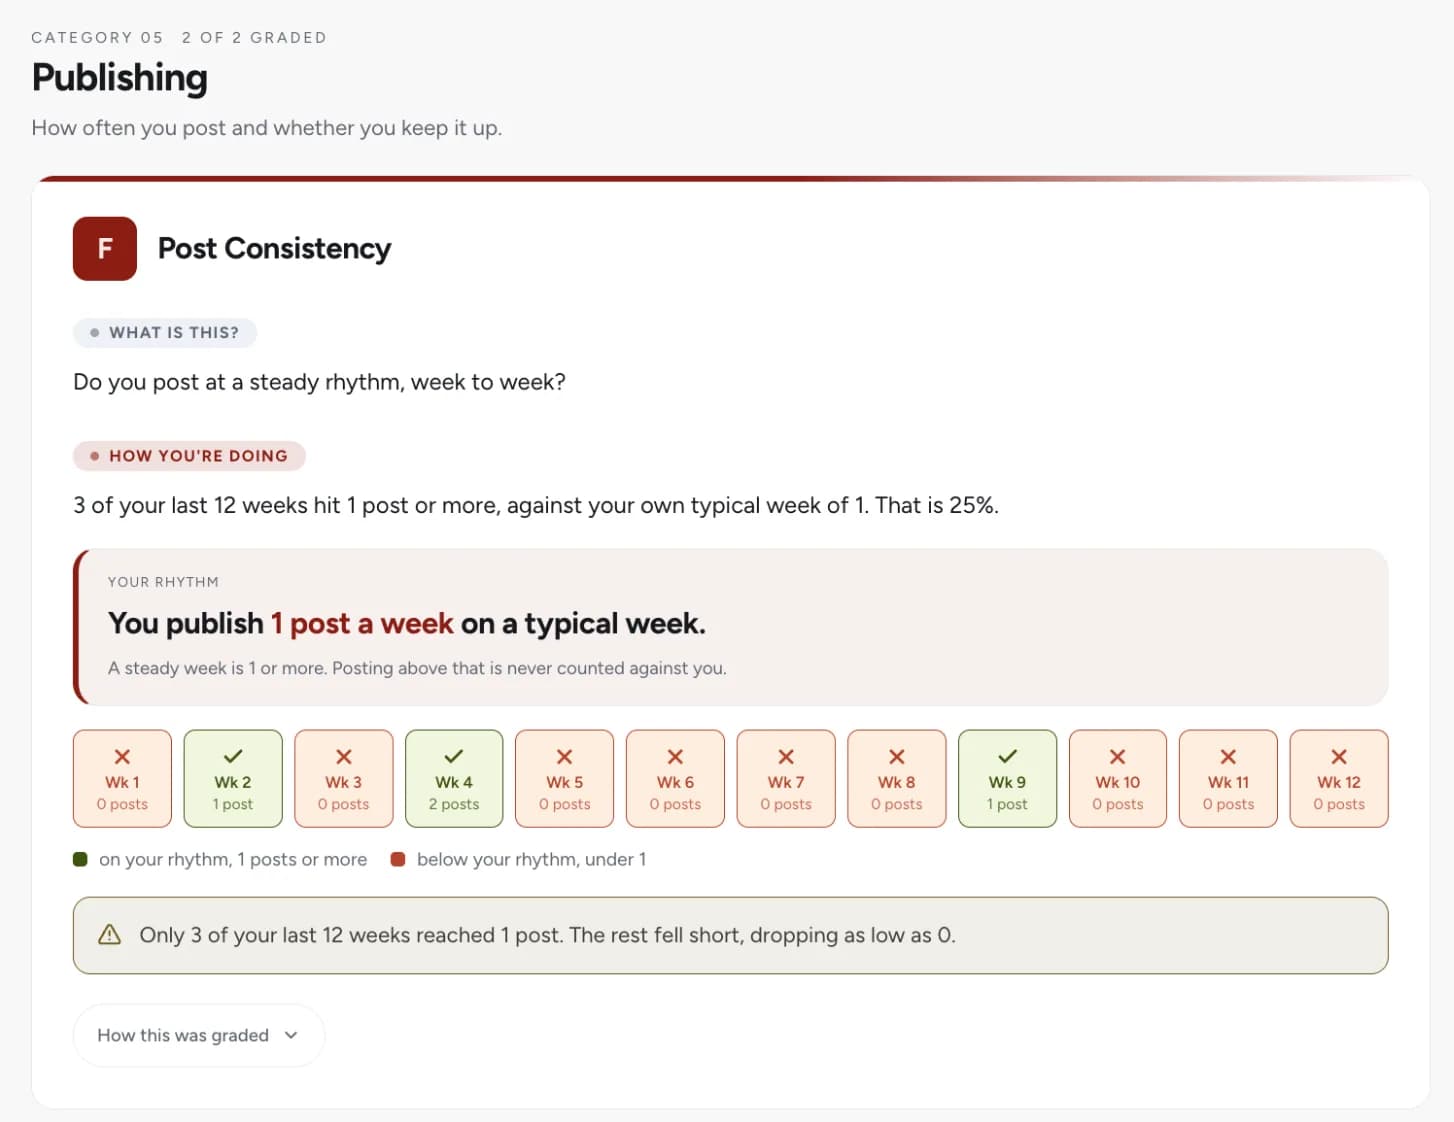Image resolution: width=1454 pixels, height=1122 pixels.
Task: Click the HOW YOU'RE DOING pill label
Action: [189, 456]
